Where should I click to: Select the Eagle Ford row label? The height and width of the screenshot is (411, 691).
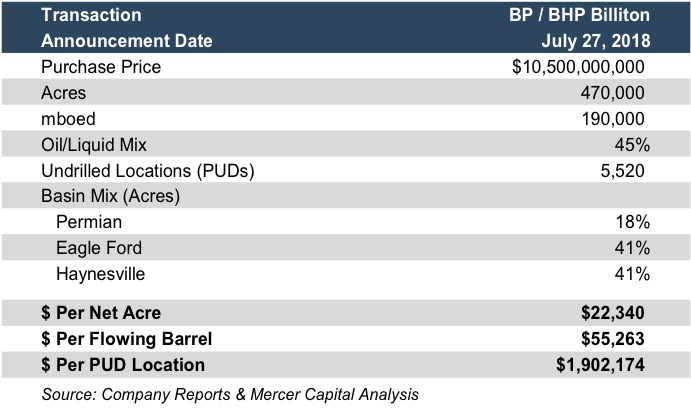99,248
